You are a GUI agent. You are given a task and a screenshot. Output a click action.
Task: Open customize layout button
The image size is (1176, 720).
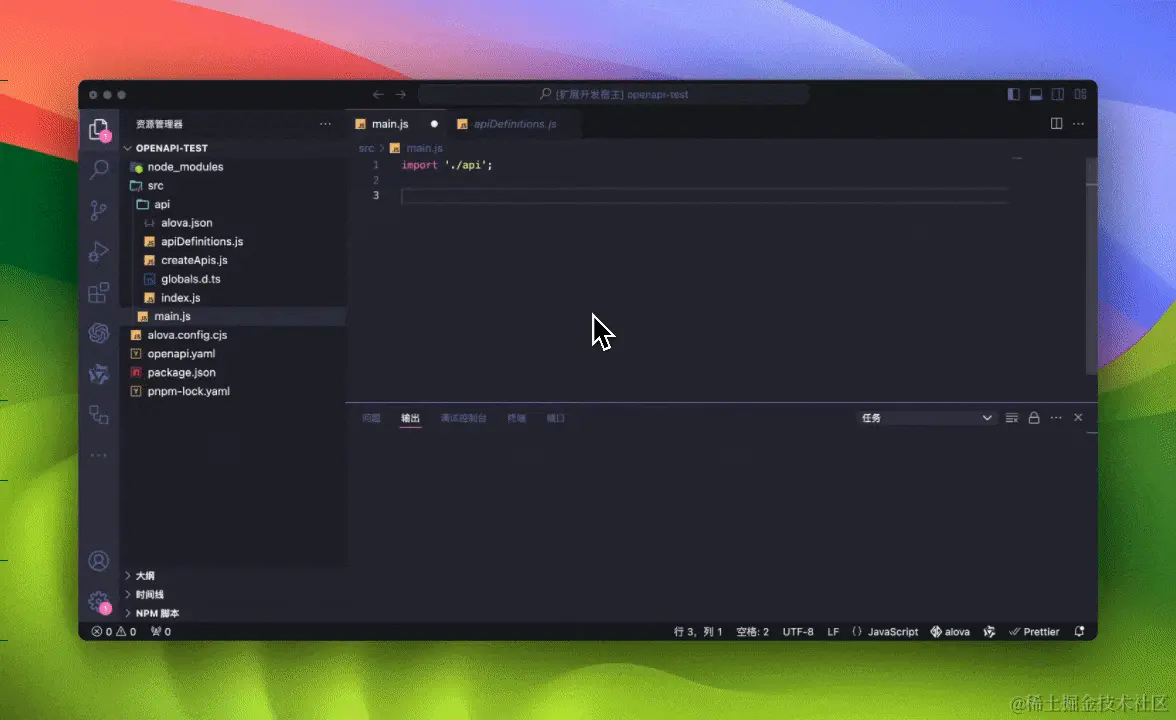1080,94
